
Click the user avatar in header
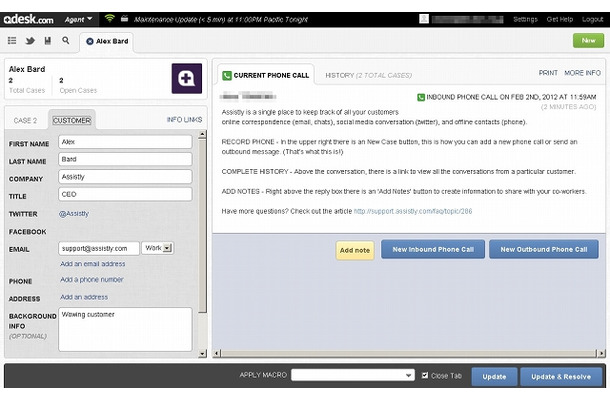tap(424, 19)
